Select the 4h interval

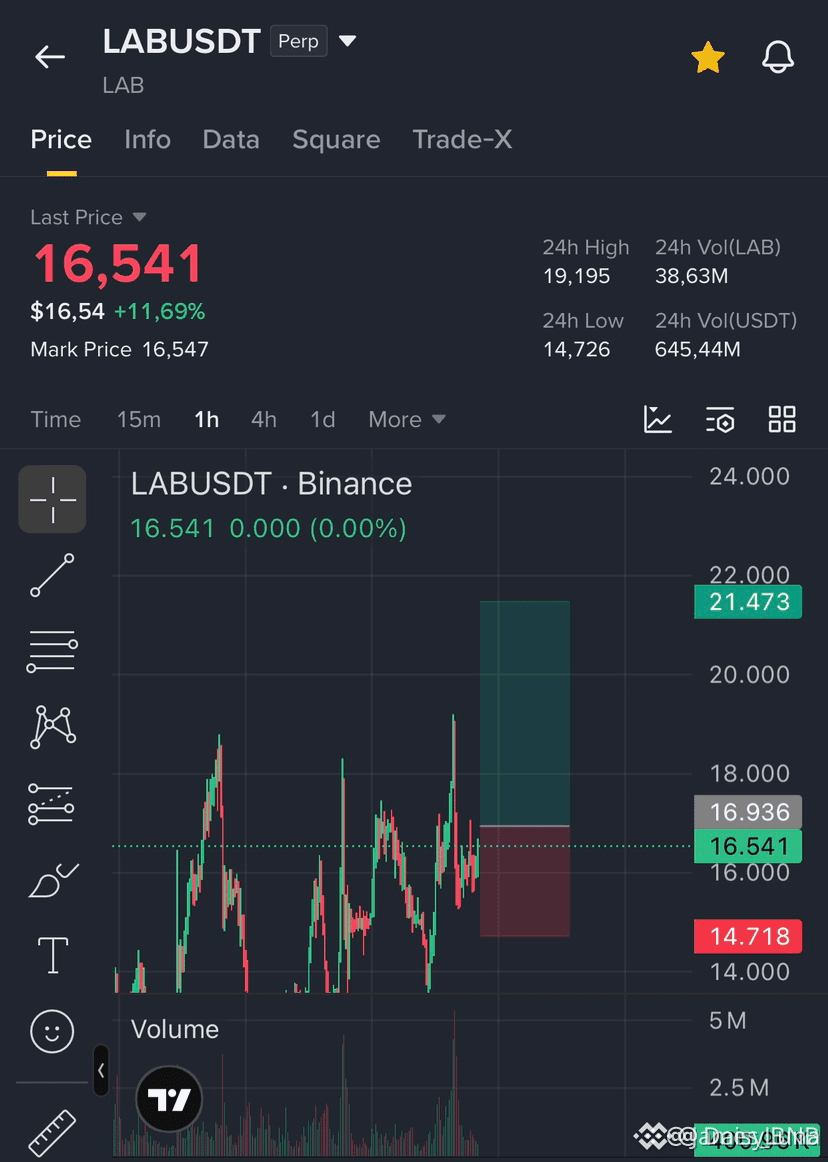pyautogui.click(x=264, y=419)
